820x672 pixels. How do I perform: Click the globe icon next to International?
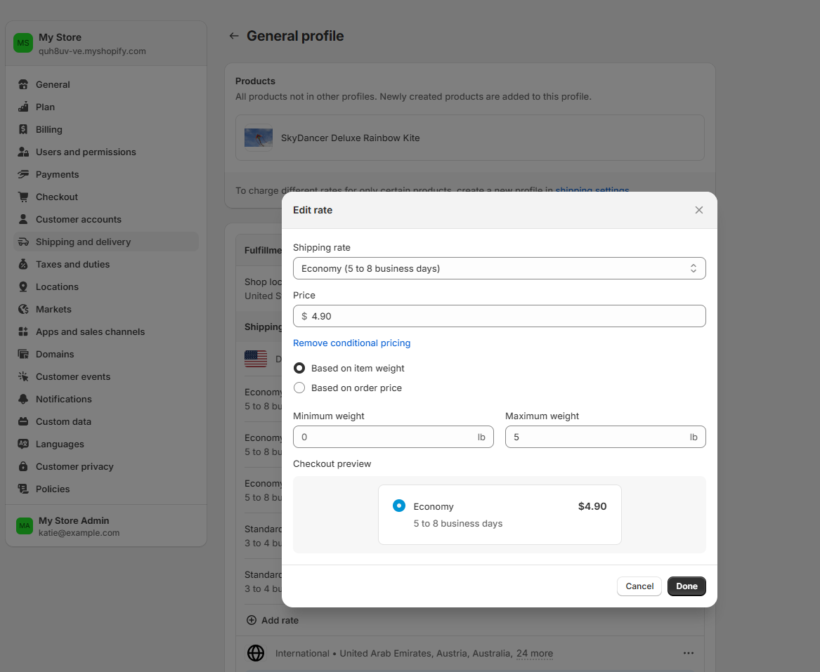click(257, 652)
